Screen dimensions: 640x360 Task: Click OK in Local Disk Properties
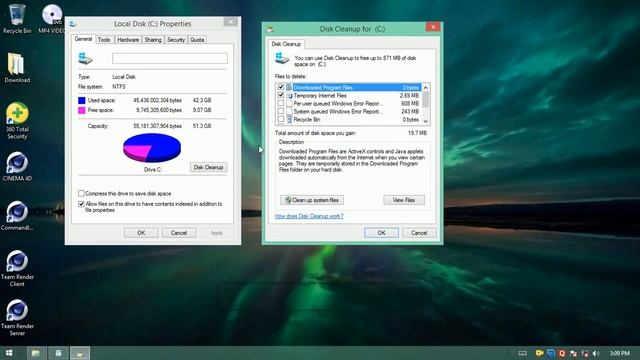[141, 233]
